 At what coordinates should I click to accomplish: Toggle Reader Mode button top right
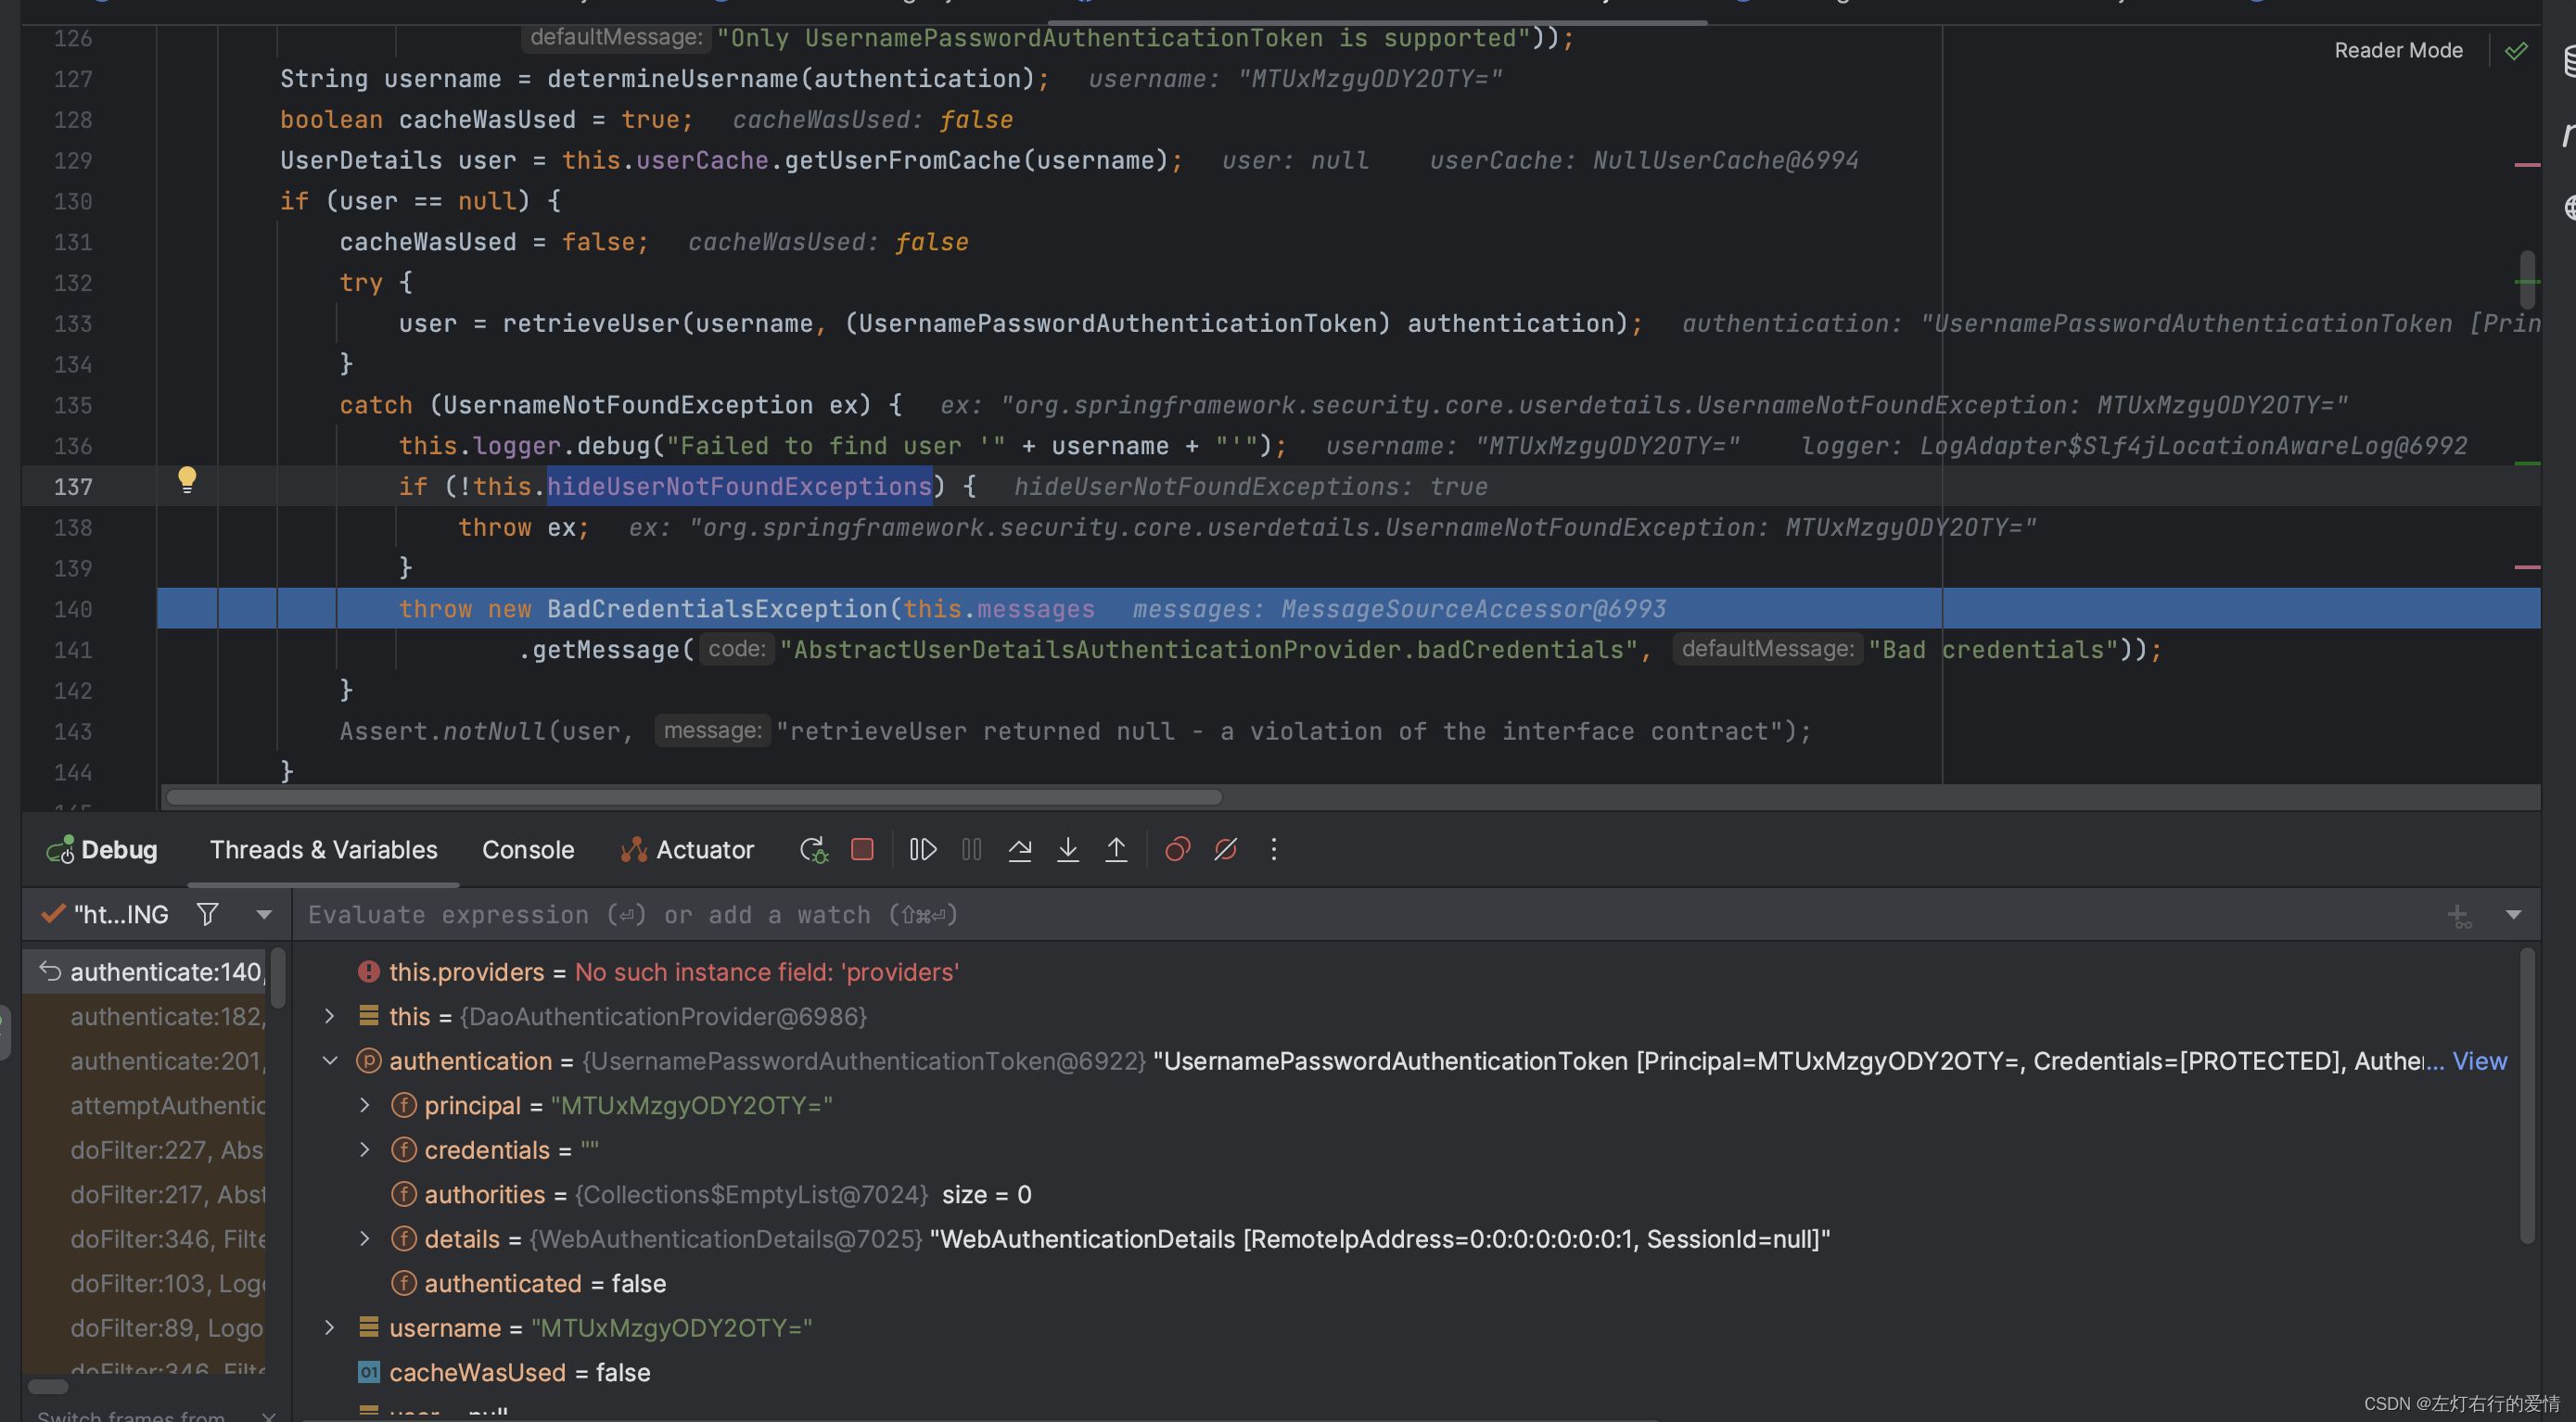pos(2399,49)
